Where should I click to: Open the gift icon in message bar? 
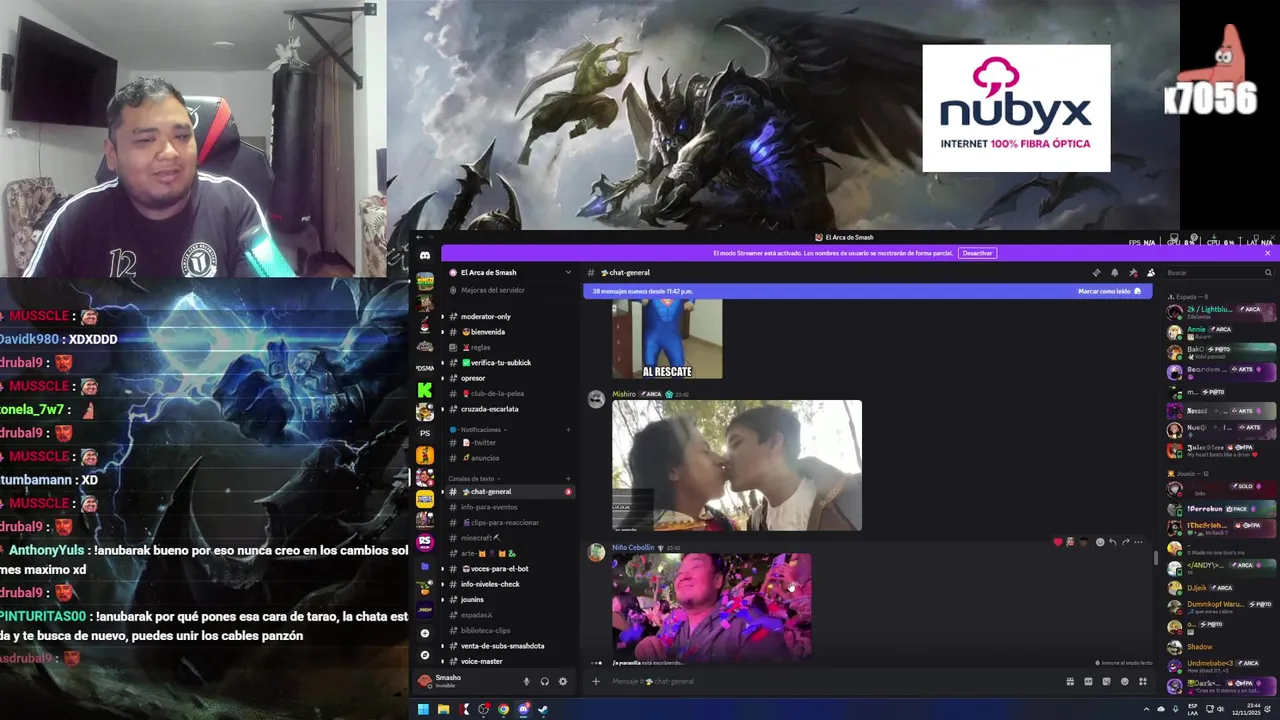(1070, 681)
